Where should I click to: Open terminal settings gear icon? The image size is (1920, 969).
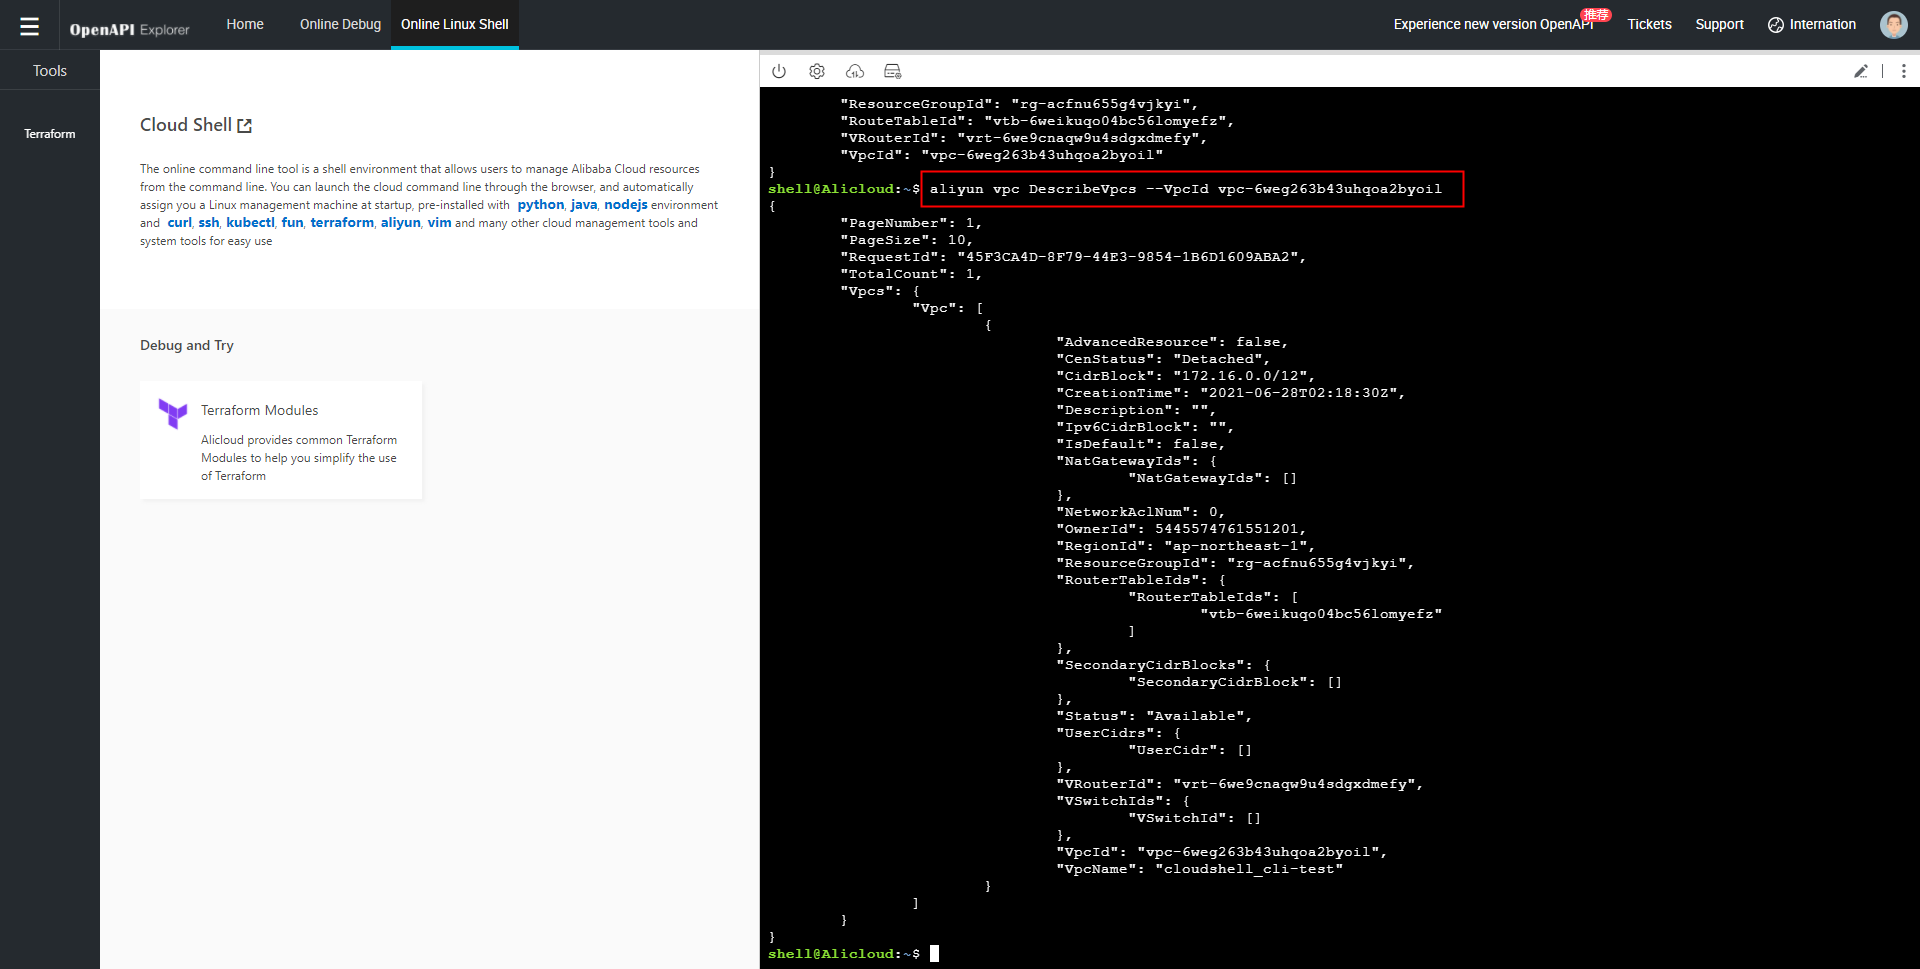(817, 71)
